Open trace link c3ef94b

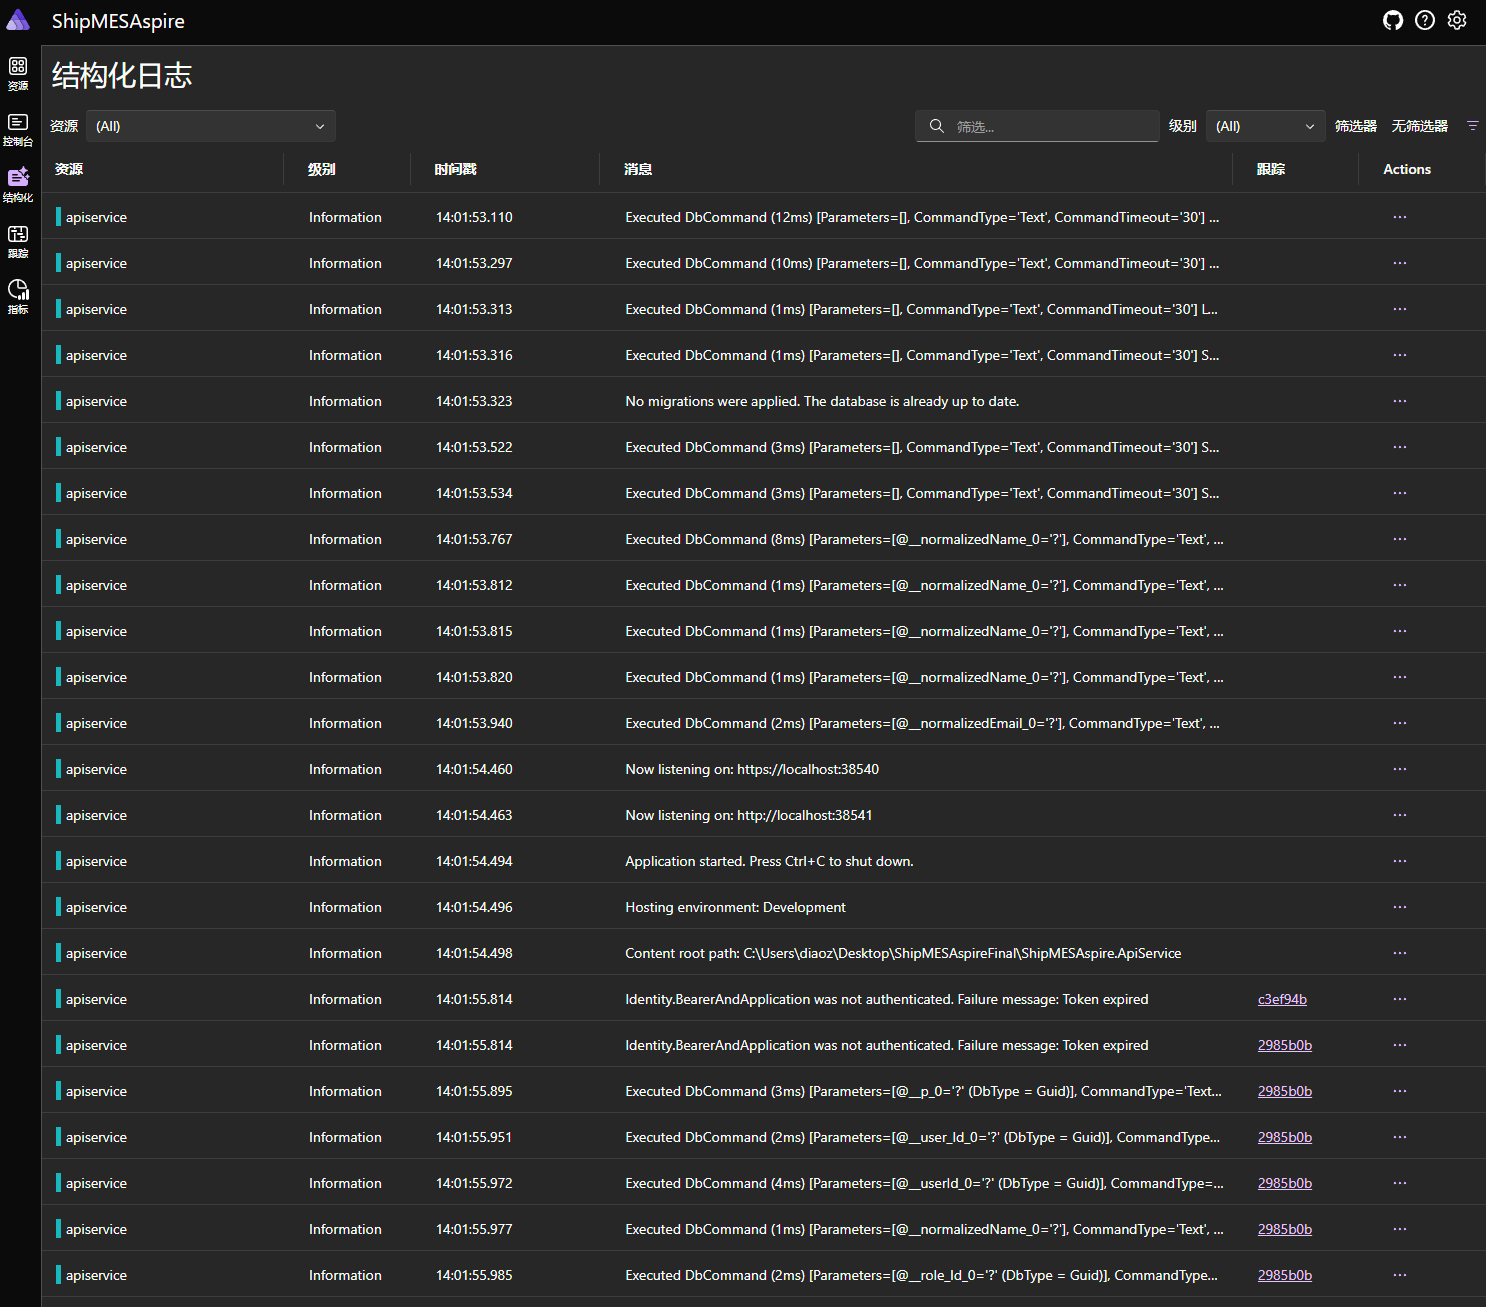click(1282, 999)
